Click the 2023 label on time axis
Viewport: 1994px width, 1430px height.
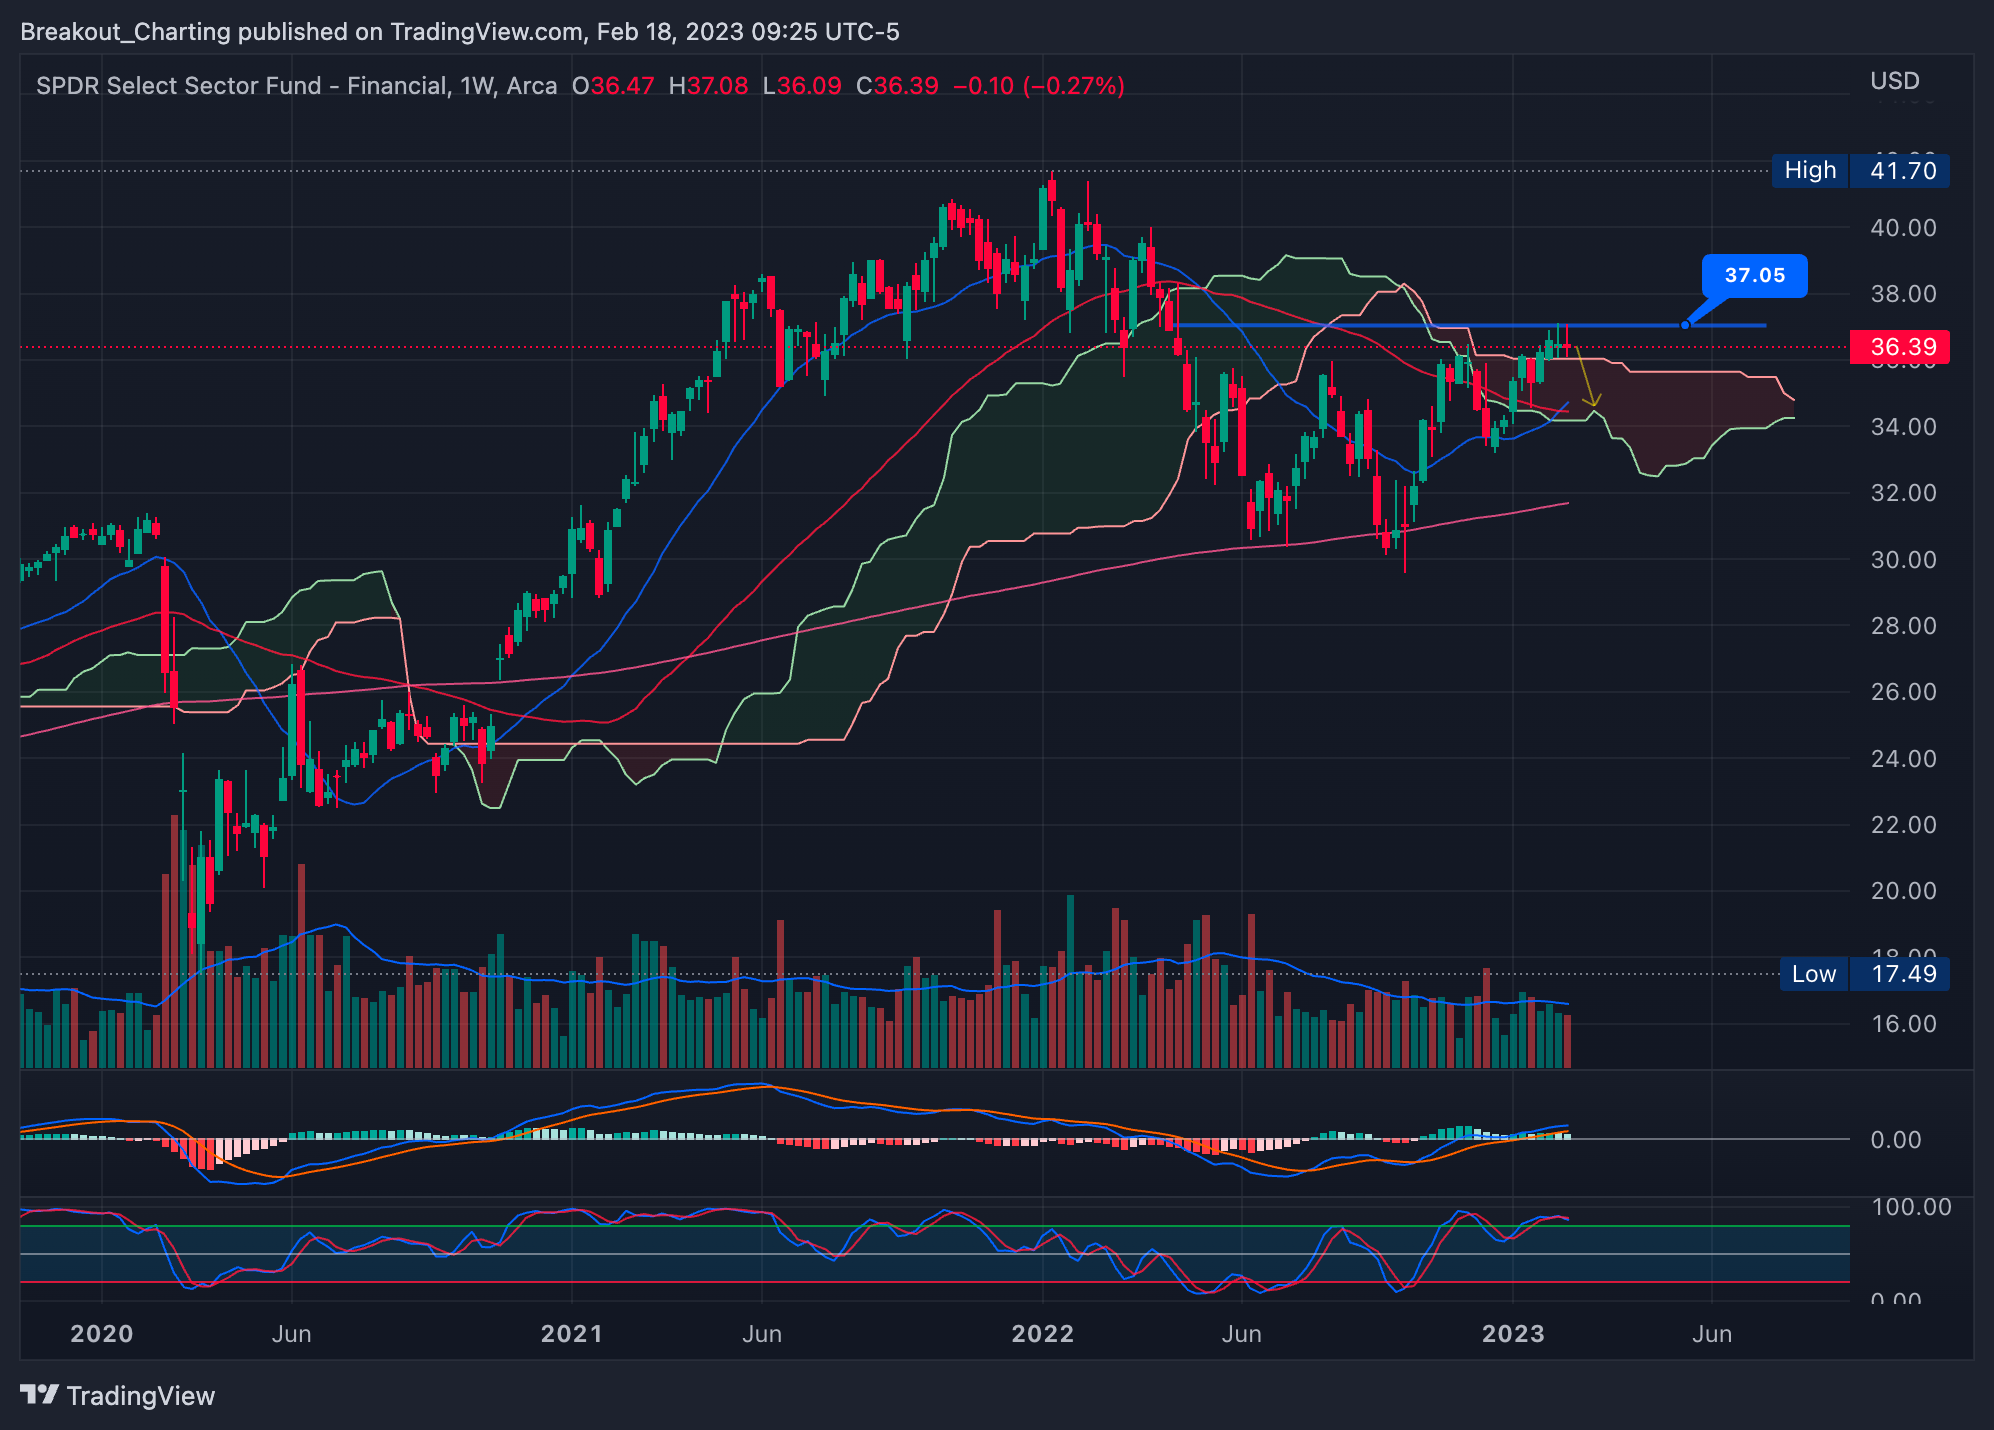pyautogui.click(x=1512, y=1334)
